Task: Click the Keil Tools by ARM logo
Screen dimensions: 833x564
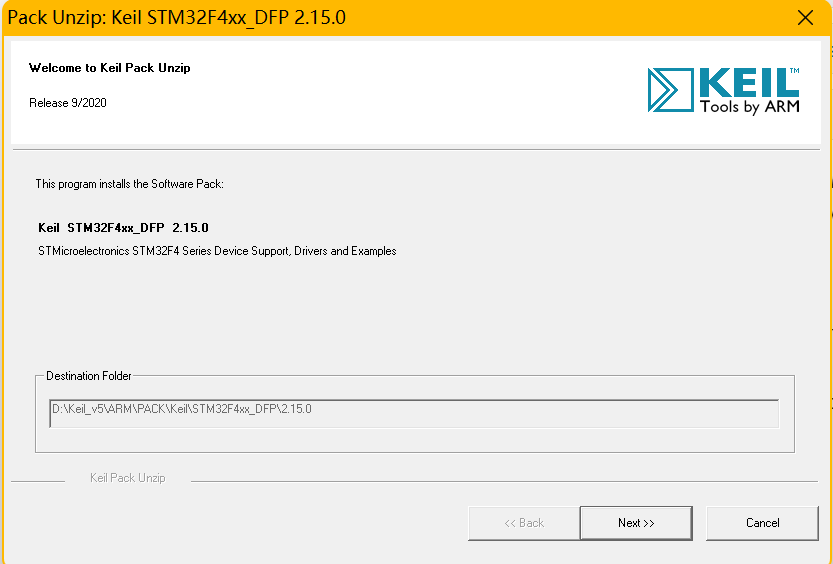Action: point(724,90)
